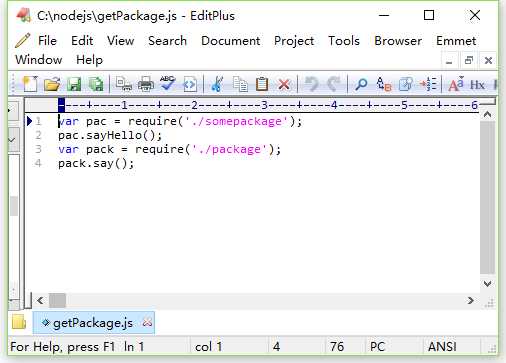This screenshot has height=363, width=506.
Task: Open Find with magnifier icon
Action: pyautogui.click(x=361, y=84)
